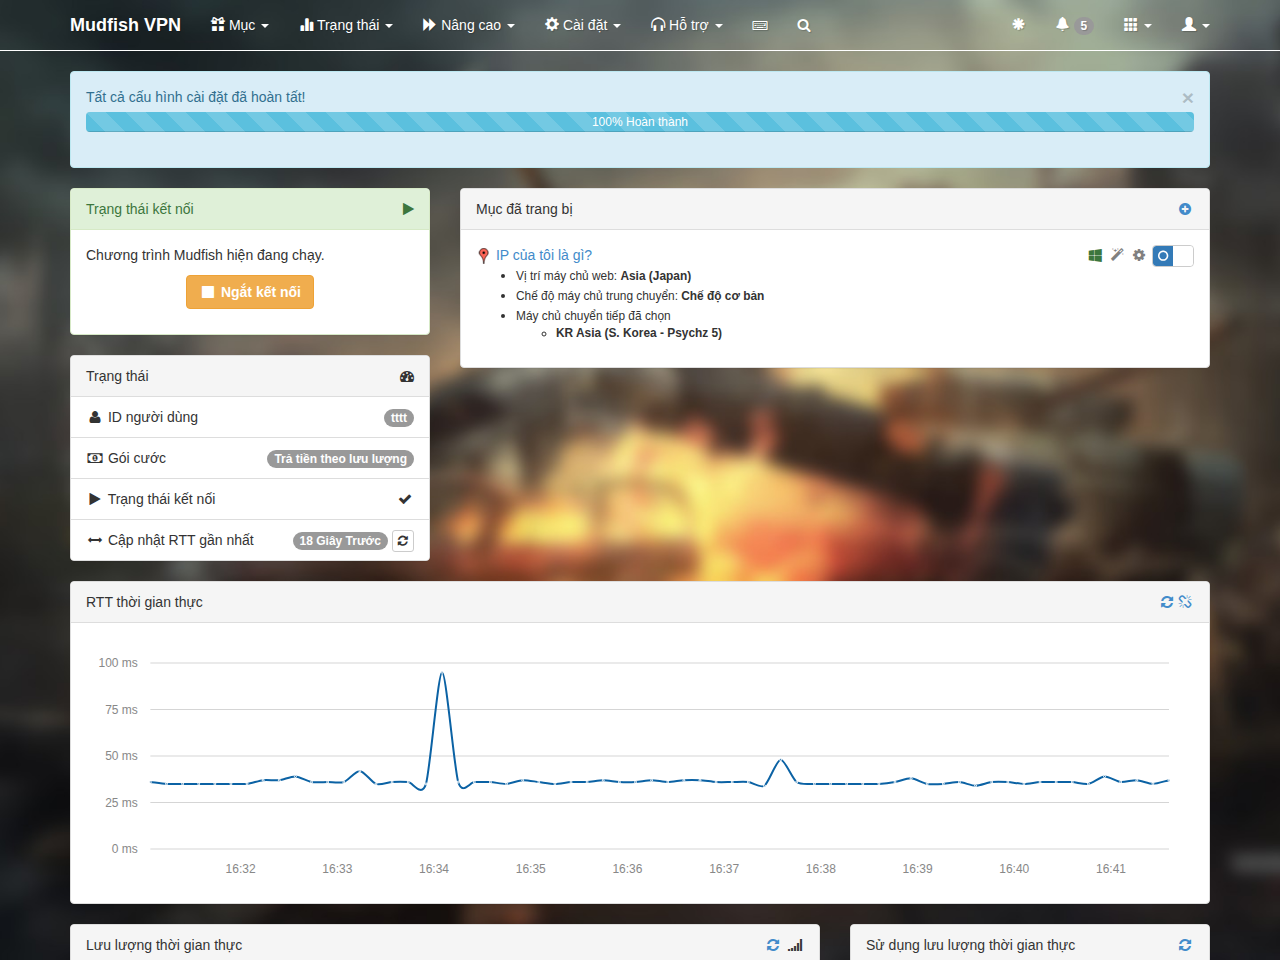Click the Windows logo icon on the item

coord(1095,255)
